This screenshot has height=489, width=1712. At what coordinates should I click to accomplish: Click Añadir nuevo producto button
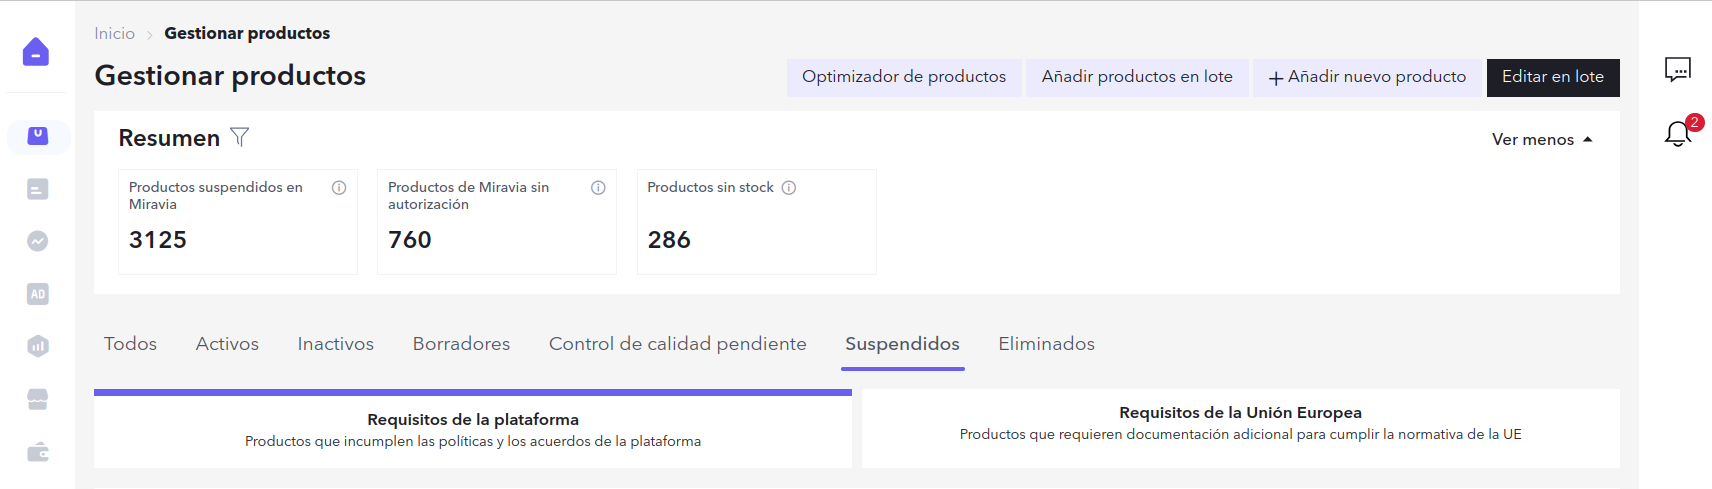[x=1367, y=77]
